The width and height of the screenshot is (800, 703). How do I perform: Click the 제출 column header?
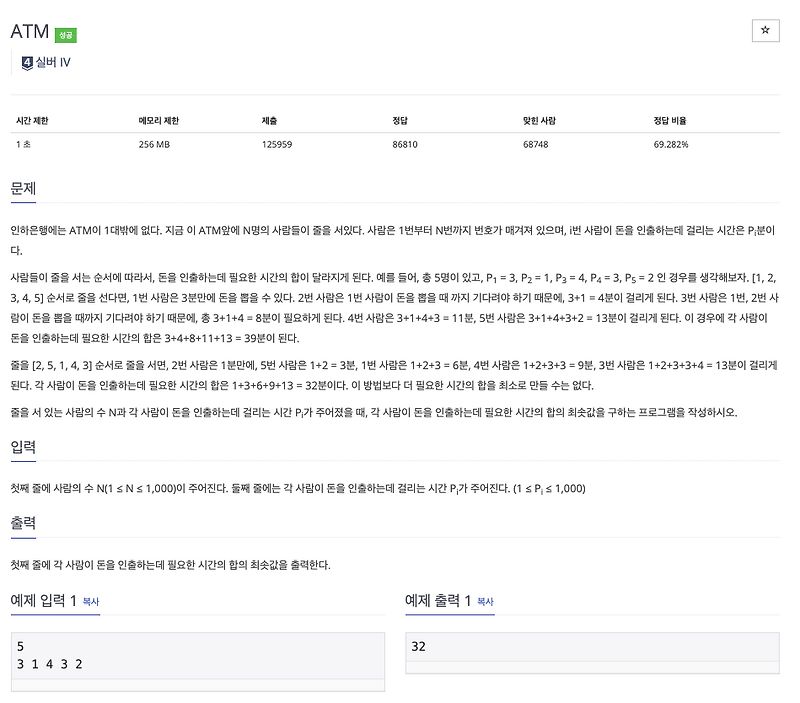[x=270, y=117]
